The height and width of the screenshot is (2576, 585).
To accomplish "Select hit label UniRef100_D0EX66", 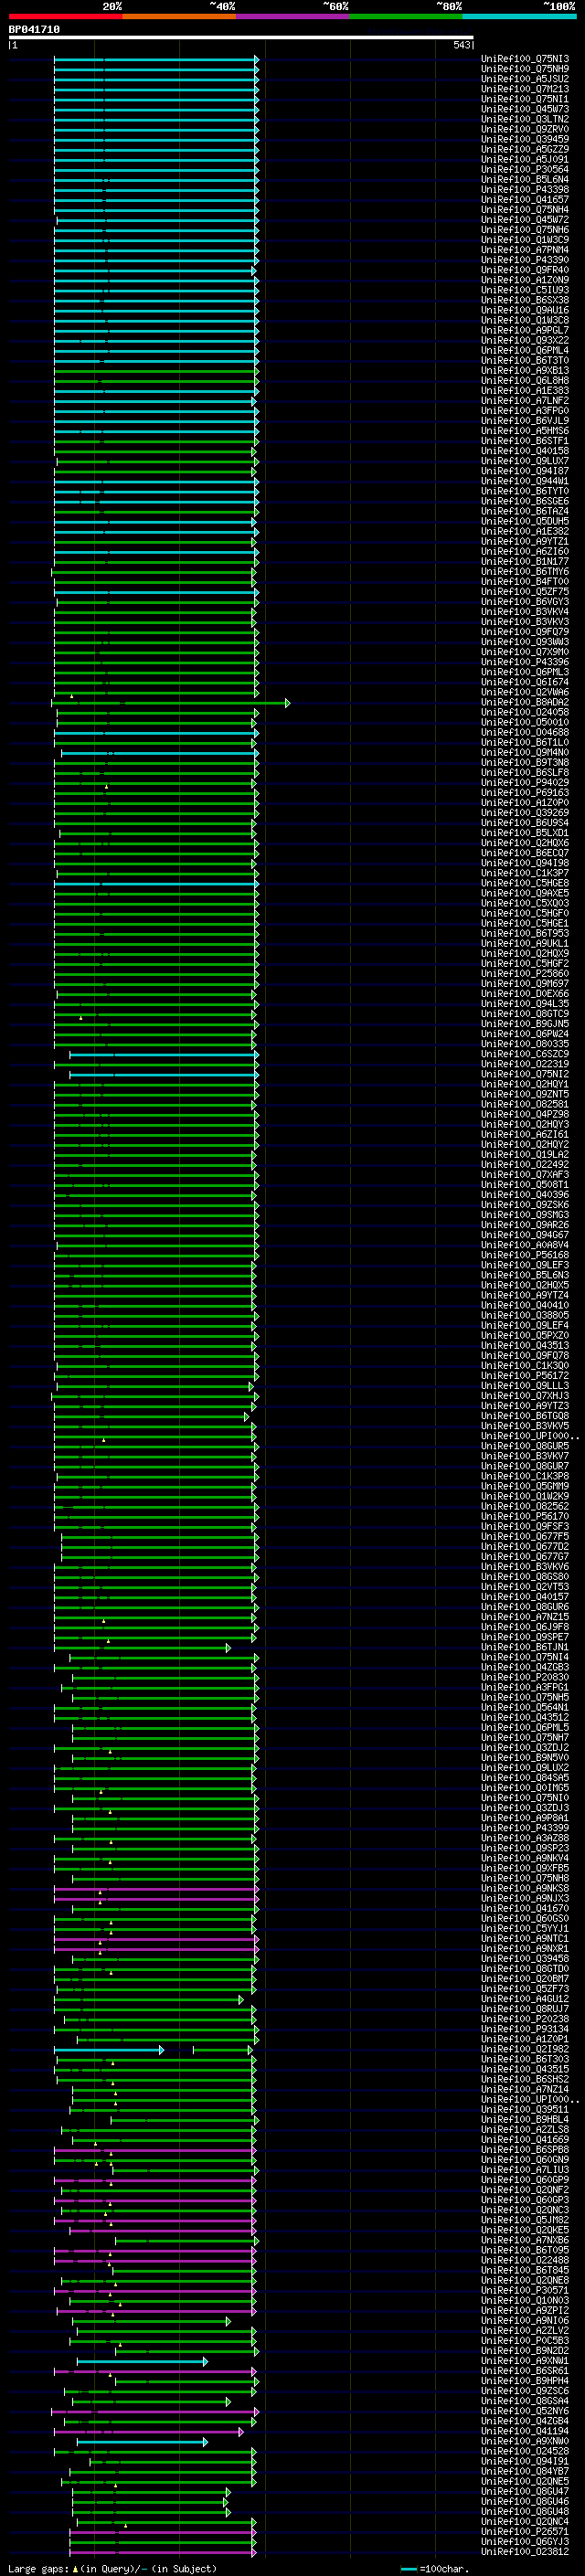I will pyautogui.click(x=524, y=993).
